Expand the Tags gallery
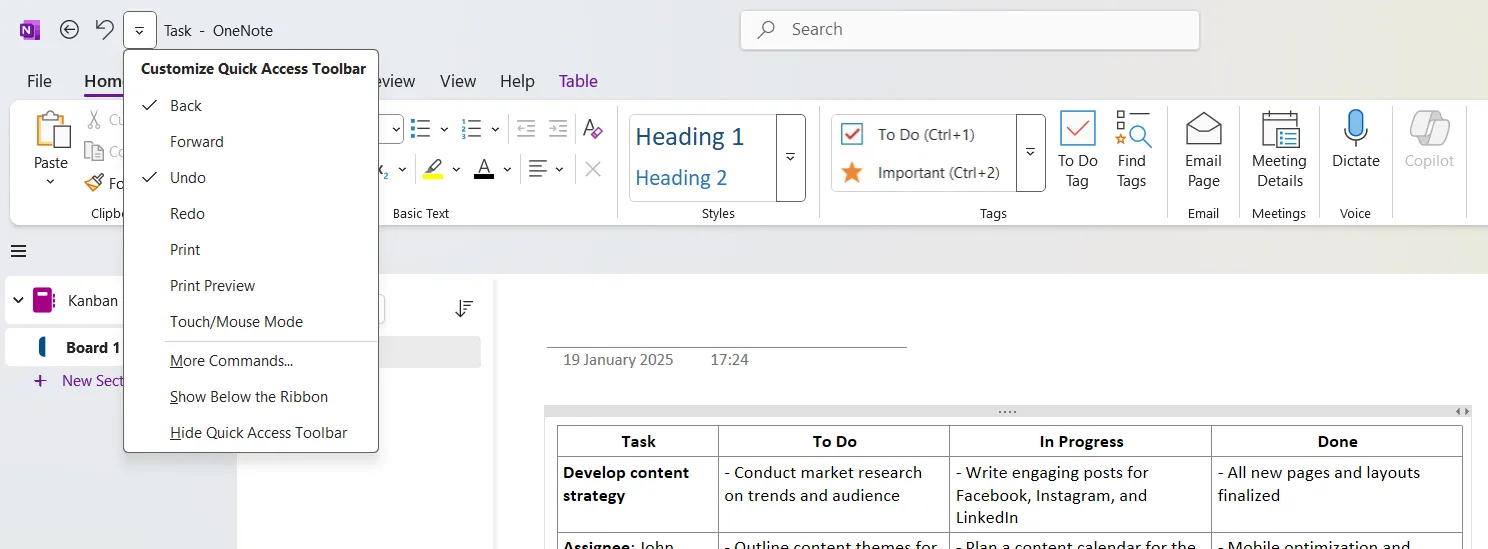Viewport: 1488px width, 549px height. click(x=1030, y=153)
